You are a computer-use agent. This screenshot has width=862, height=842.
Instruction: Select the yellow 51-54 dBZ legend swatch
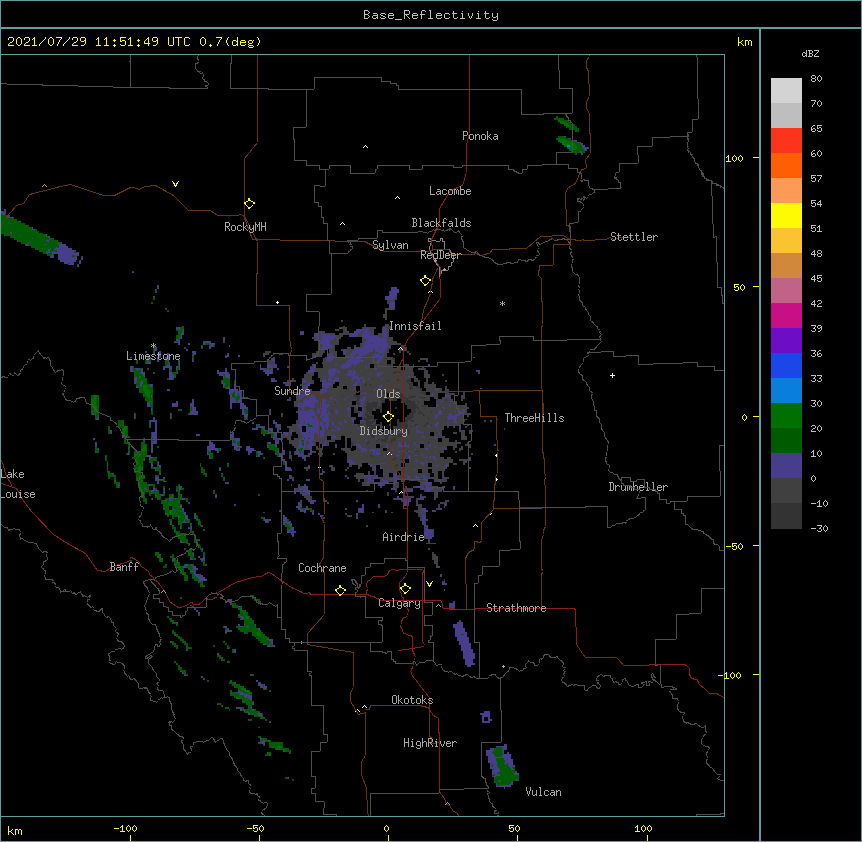point(786,215)
